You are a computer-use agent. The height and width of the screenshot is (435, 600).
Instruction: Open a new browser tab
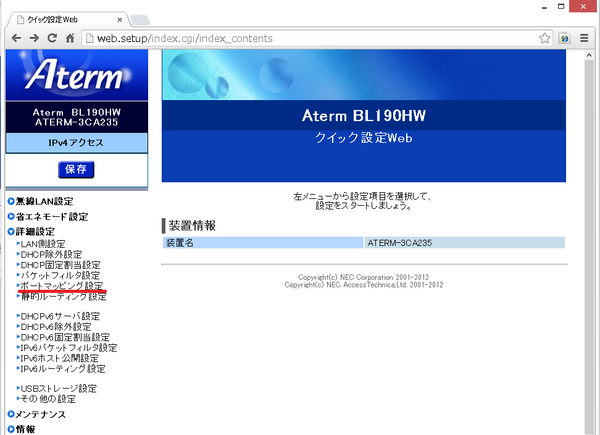click(140, 20)
